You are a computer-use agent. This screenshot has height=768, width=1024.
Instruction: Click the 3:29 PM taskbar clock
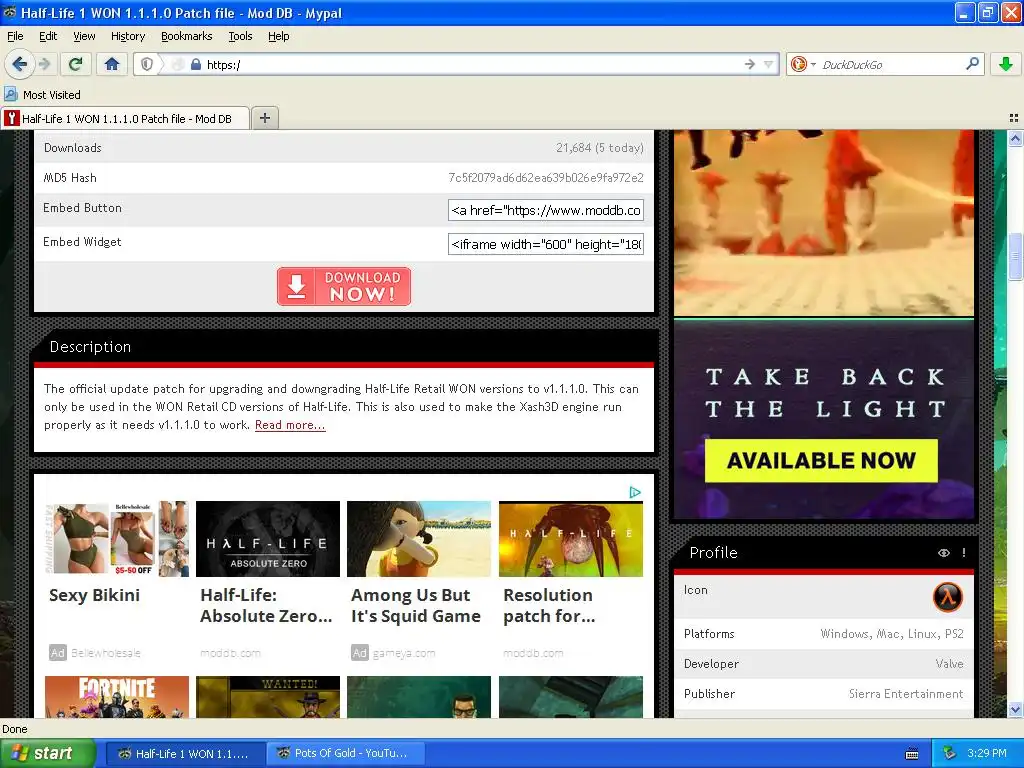[987, 753]
